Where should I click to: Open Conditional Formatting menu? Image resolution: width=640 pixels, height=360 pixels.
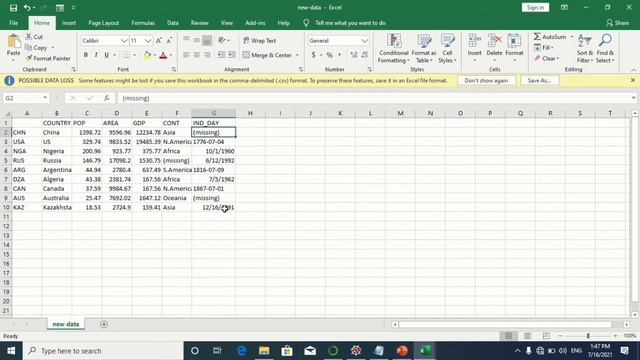click(393, 49)
